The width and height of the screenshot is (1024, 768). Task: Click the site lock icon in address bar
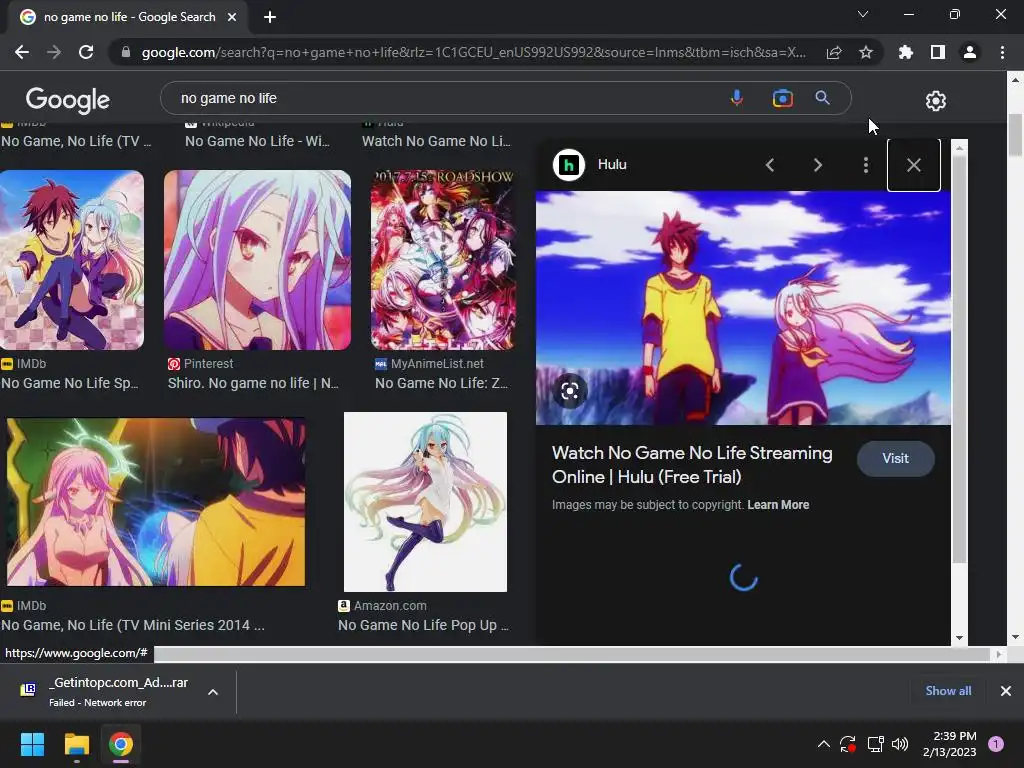tap(126, 52)
